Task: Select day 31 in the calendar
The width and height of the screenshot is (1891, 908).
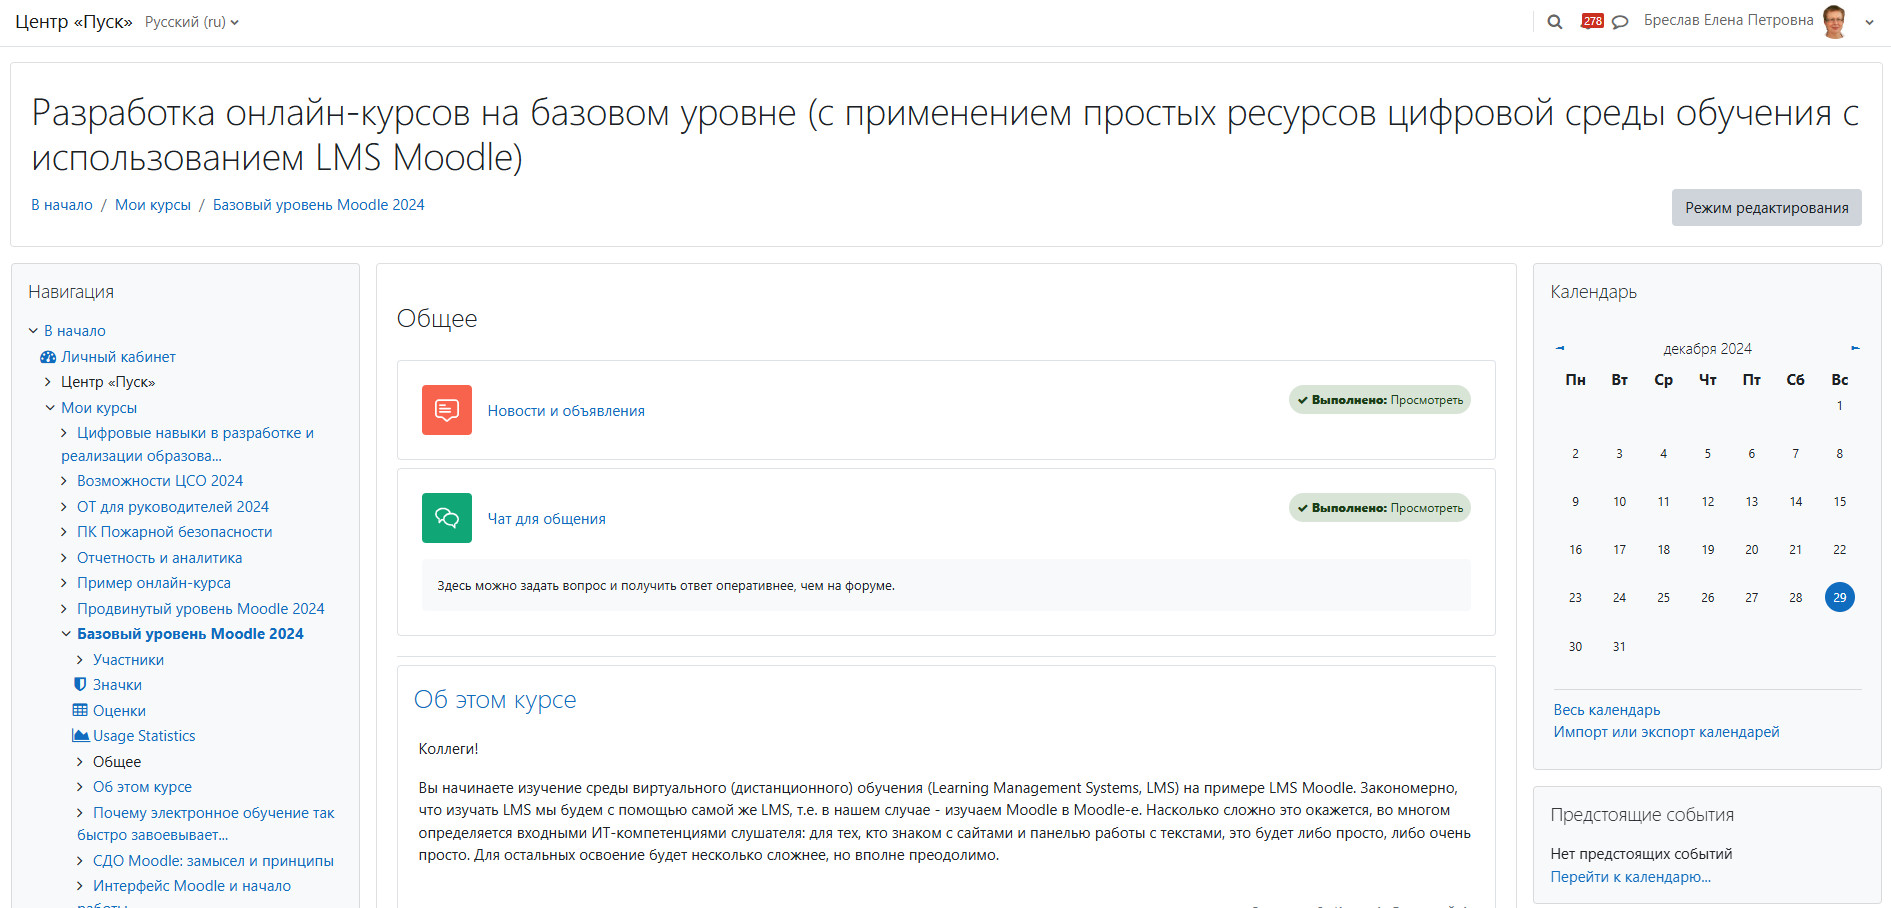Action: click(1619, 647)
